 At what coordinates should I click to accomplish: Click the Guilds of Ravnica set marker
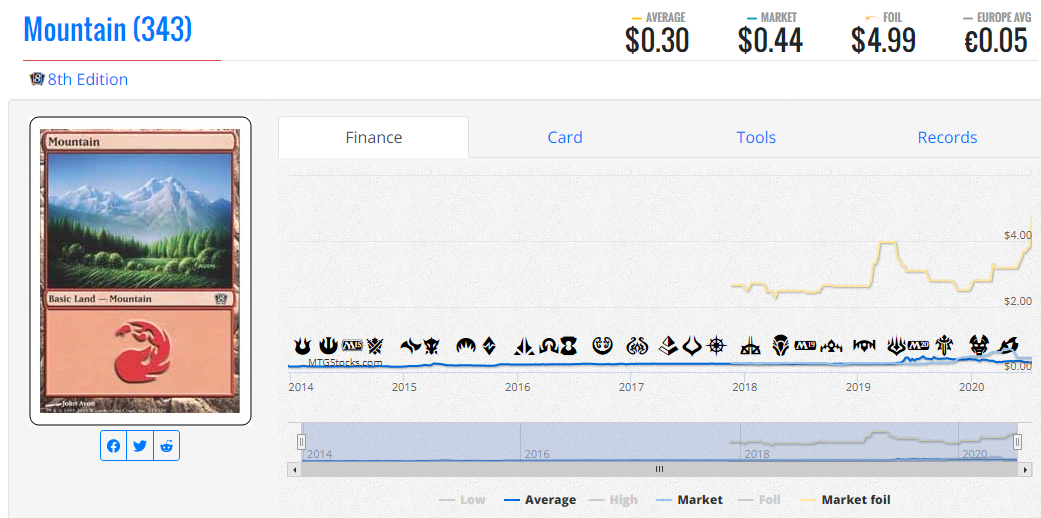click(x=831, y=347)
